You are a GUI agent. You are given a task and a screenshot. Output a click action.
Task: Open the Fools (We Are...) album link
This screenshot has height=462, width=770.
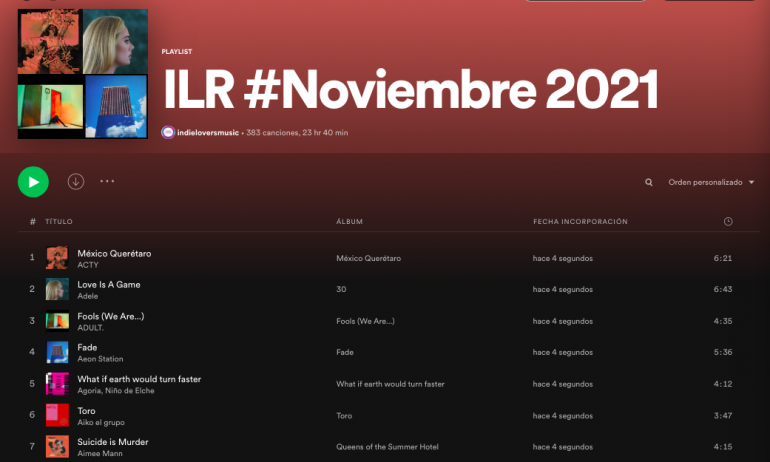(365, 321)
